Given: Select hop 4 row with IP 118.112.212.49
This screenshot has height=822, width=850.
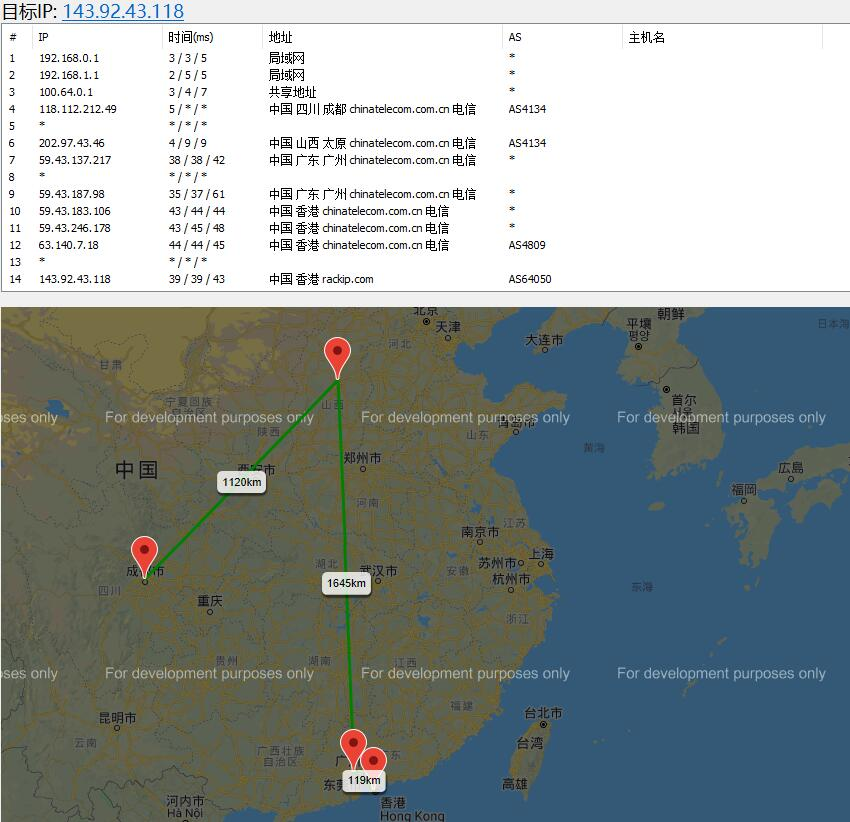Looking at the screenshot, I should [425, 109].
